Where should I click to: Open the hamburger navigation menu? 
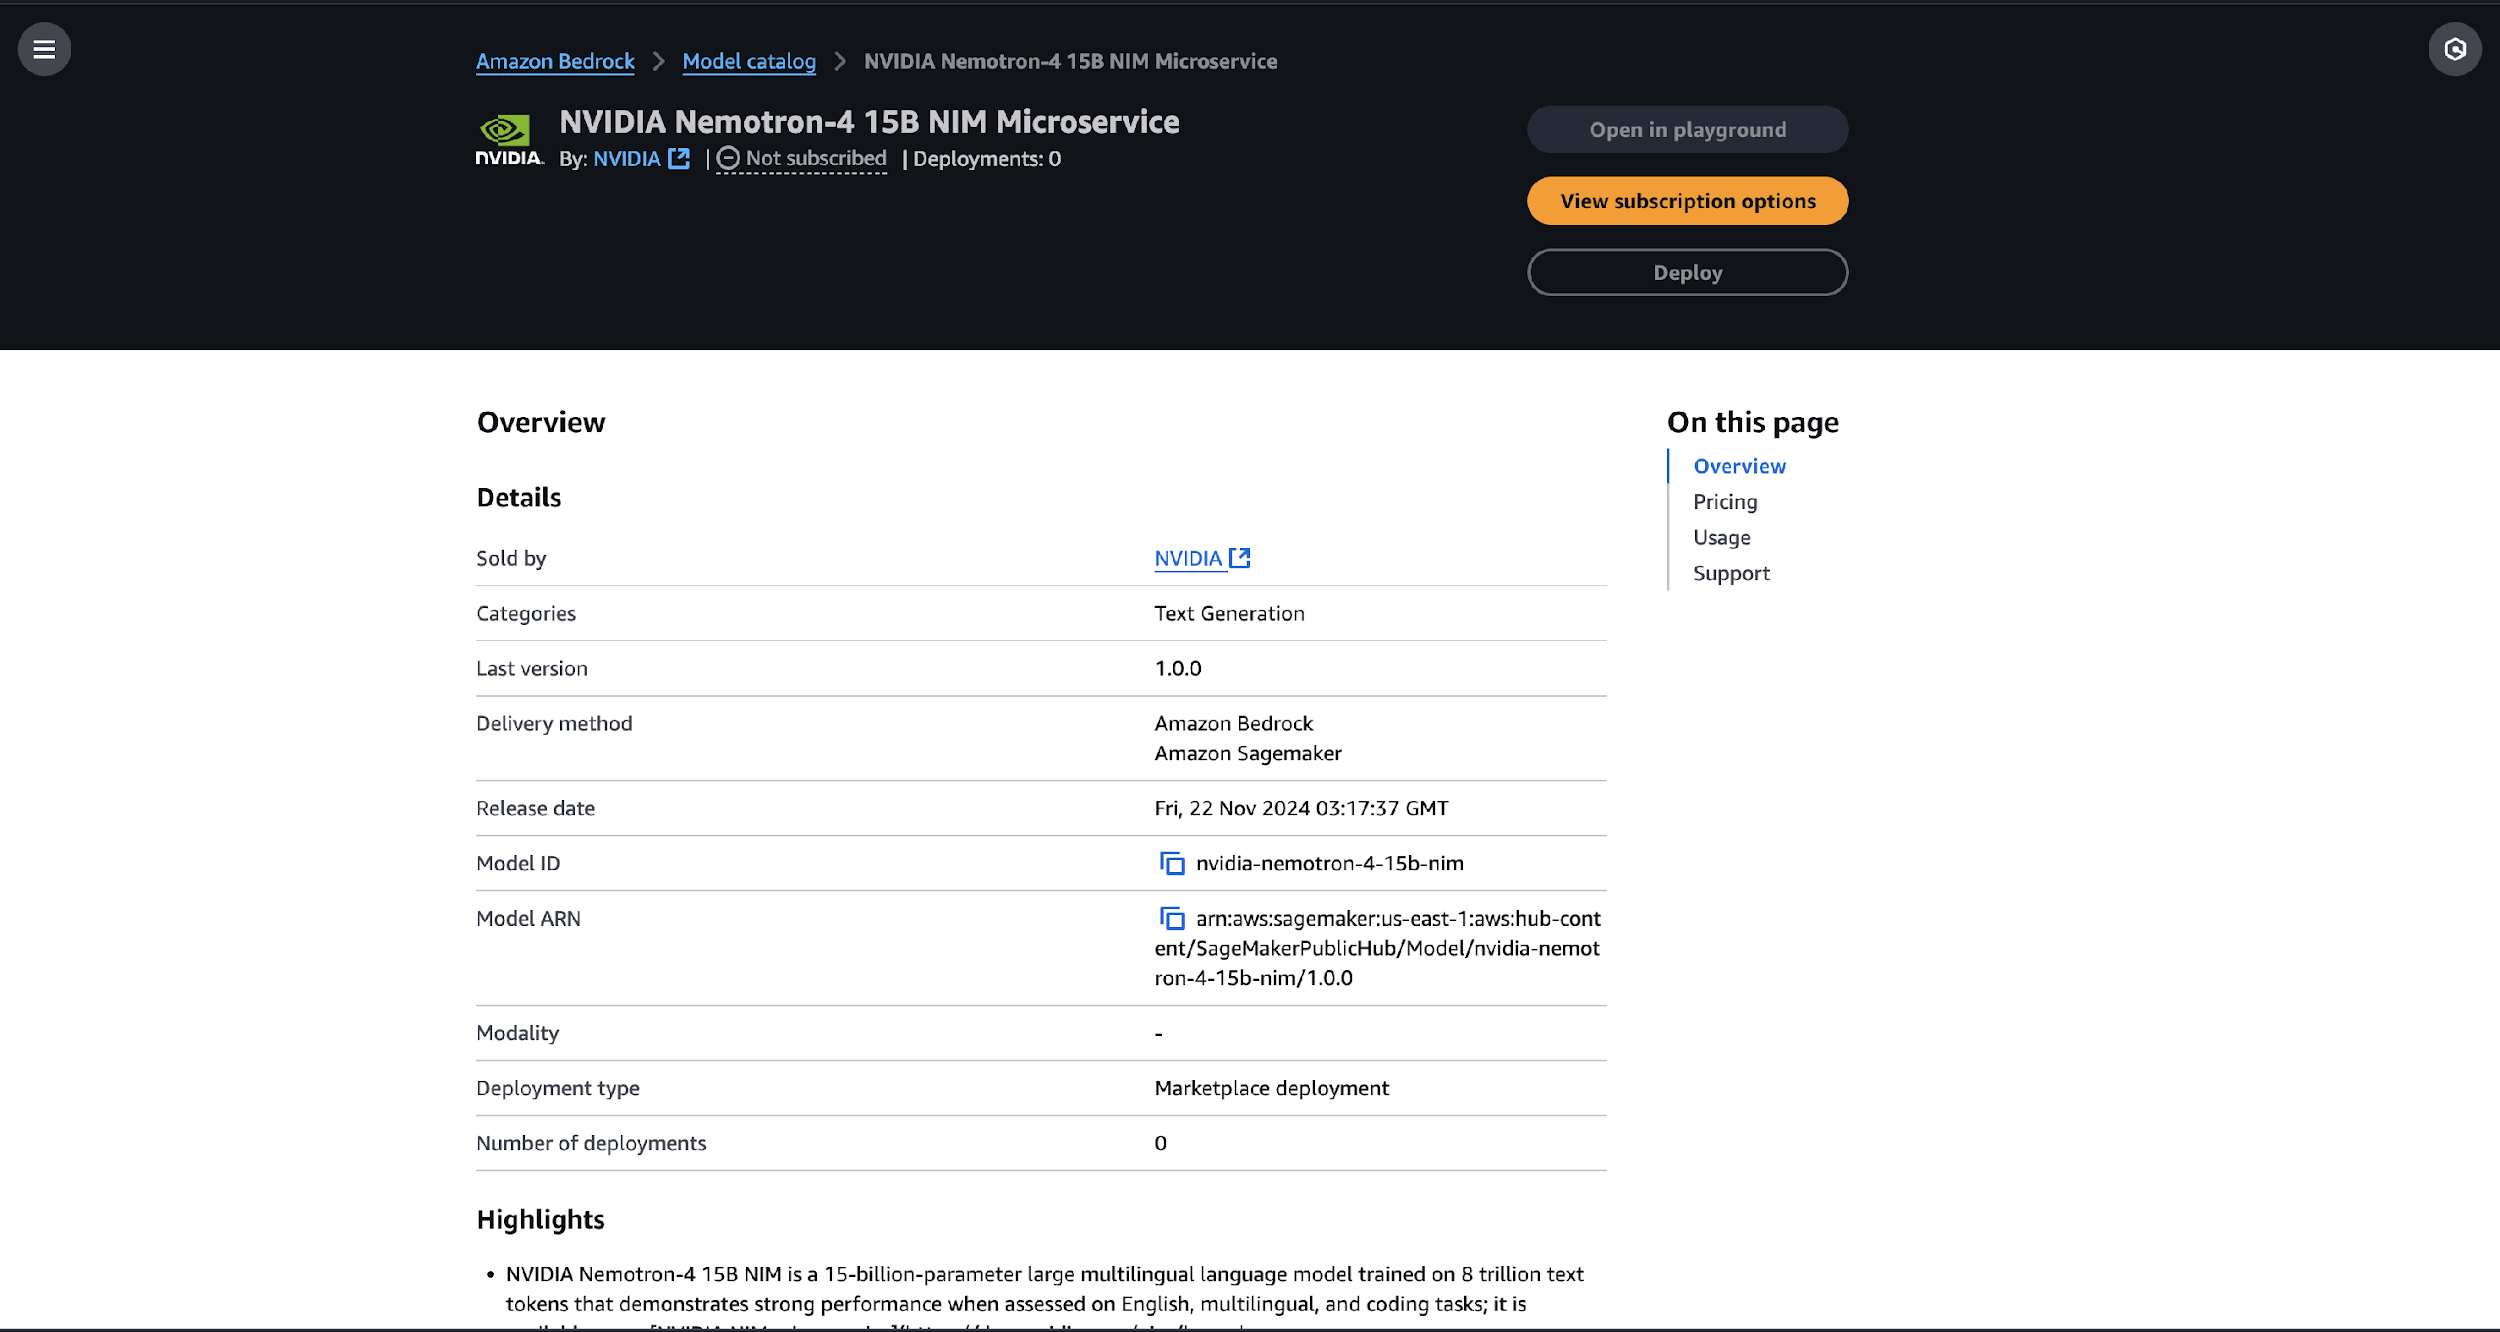(44, 49)
